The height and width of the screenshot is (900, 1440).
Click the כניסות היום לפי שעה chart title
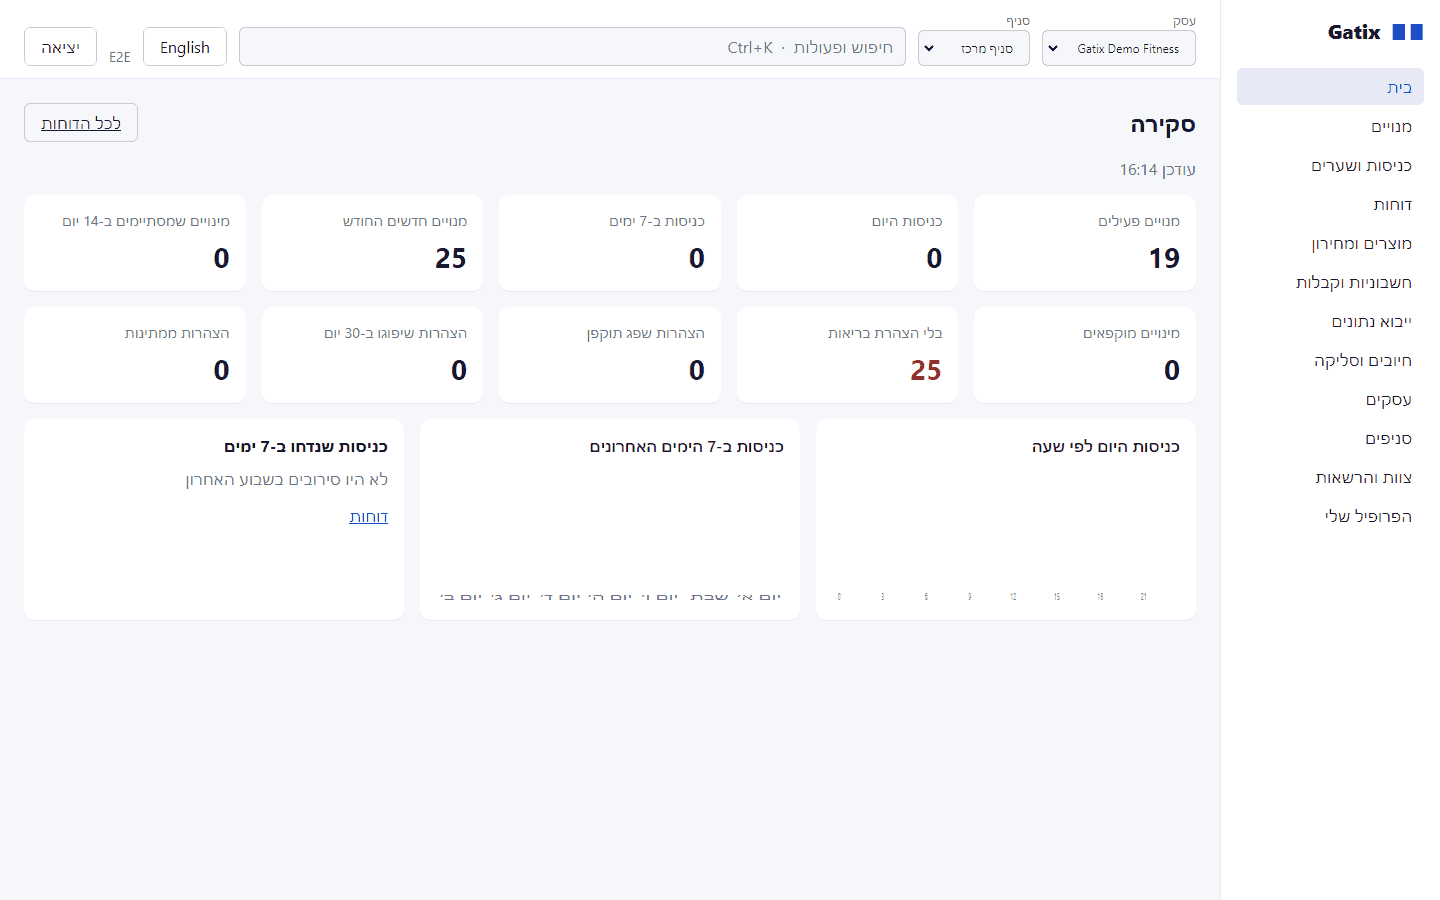click(1106, 446)
